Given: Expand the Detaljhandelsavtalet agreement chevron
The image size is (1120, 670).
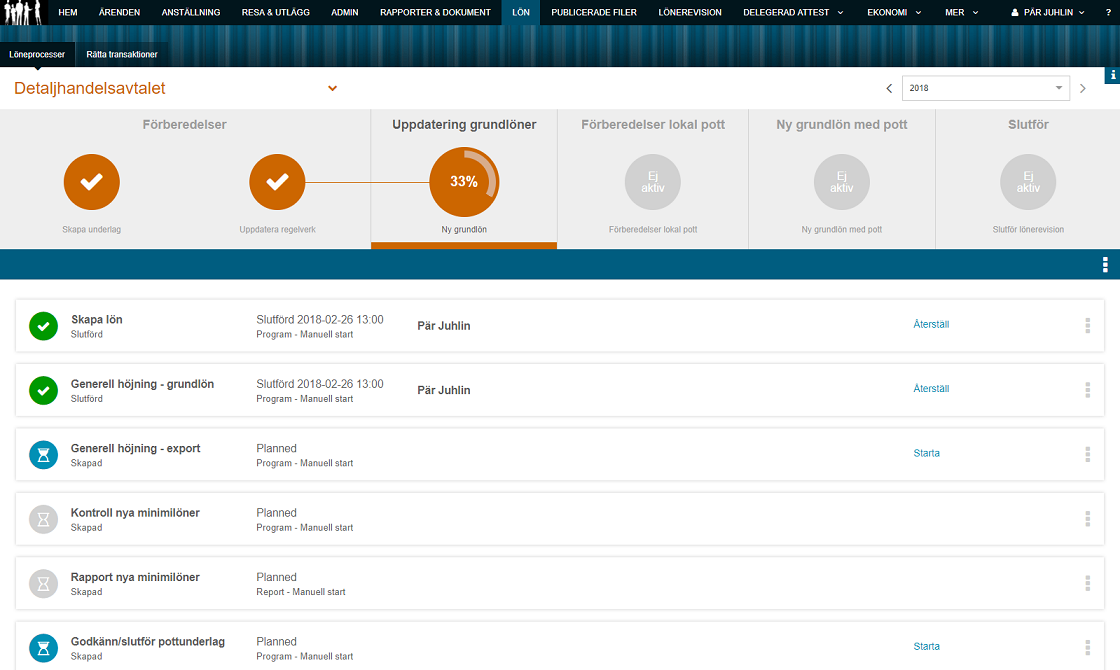Looking at the screenshot, I should (x=332, y=89).
